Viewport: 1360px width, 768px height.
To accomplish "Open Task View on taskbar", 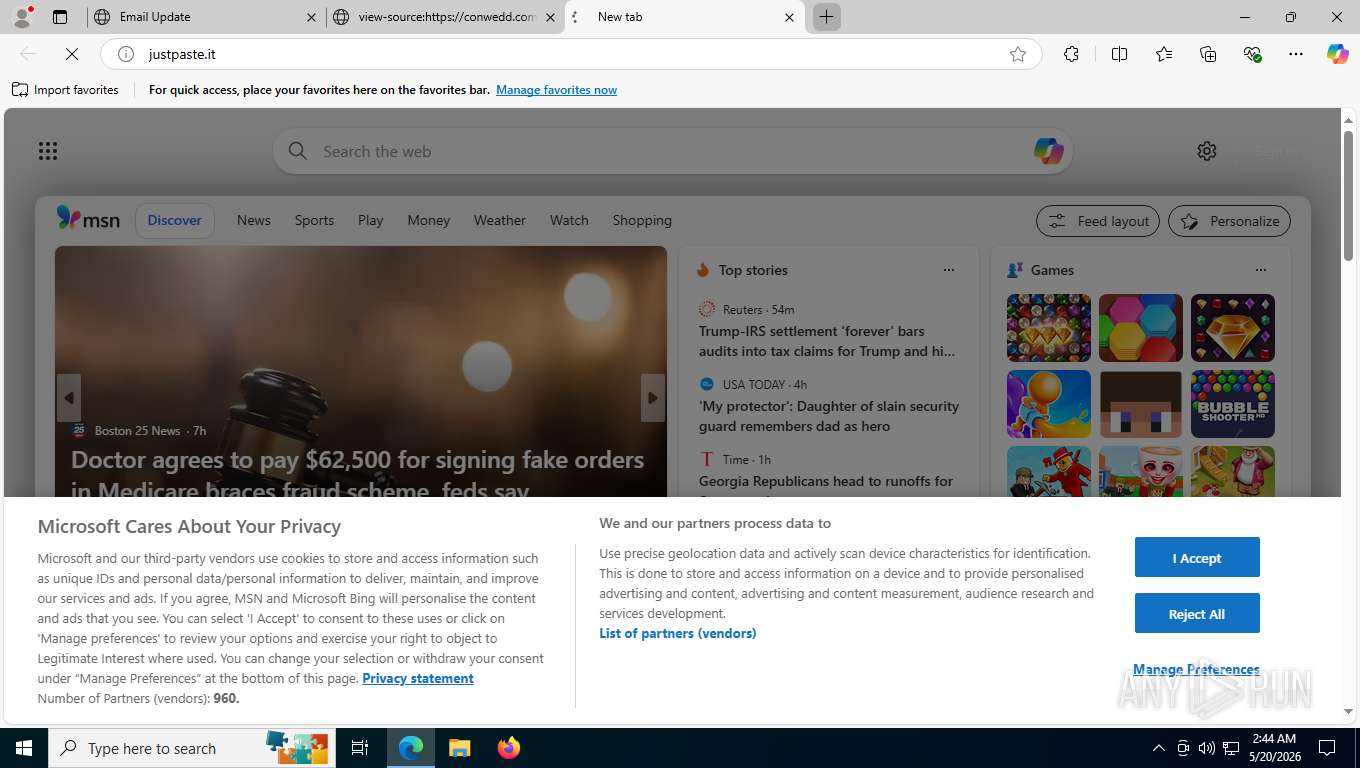I will (x=360, y=748).
